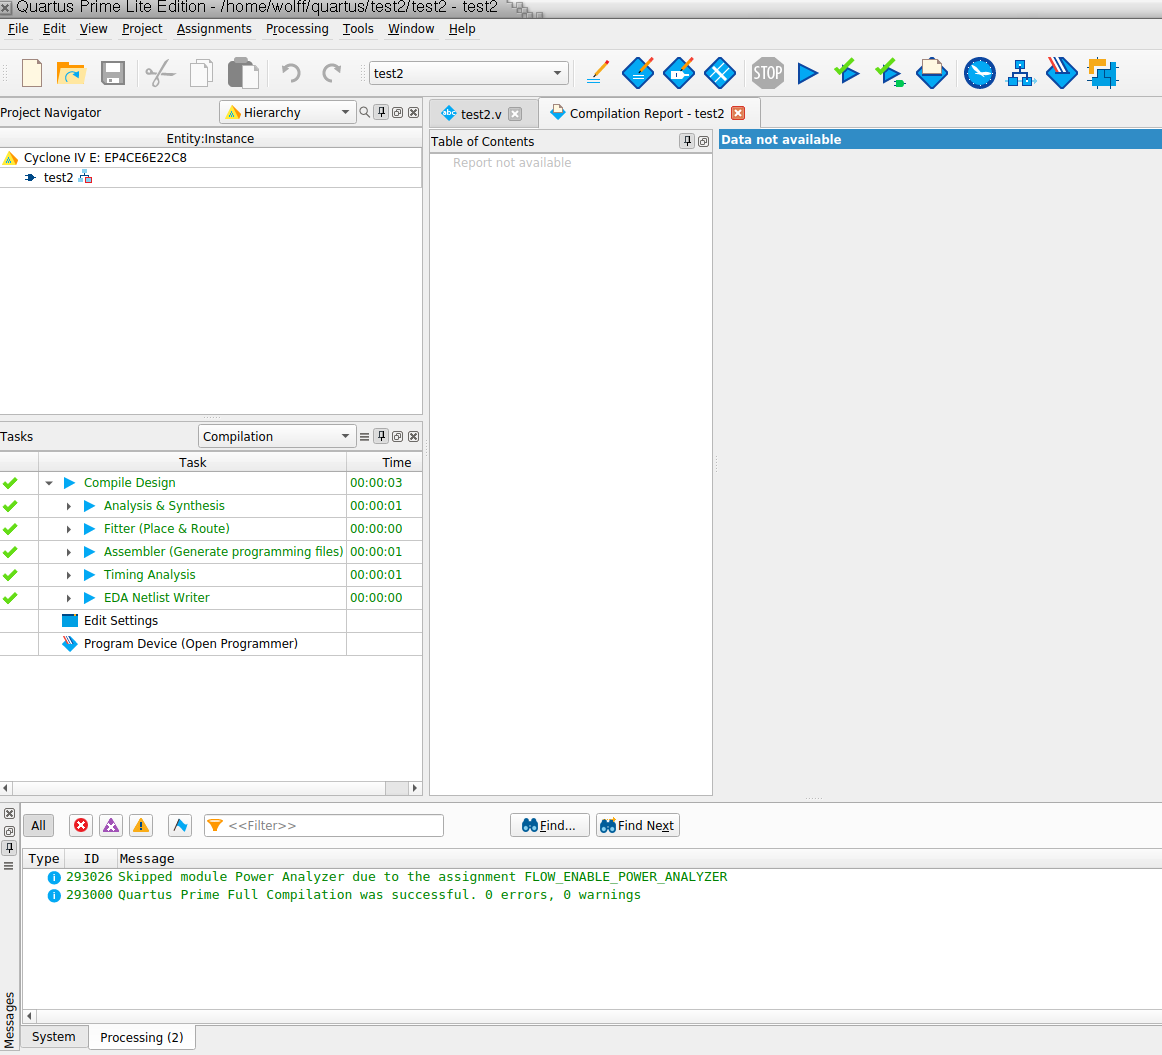Click the Save floppy disk icon
Image resolution: width=1162 pixels, height=1055 pixels.
[x=113, y=73]
